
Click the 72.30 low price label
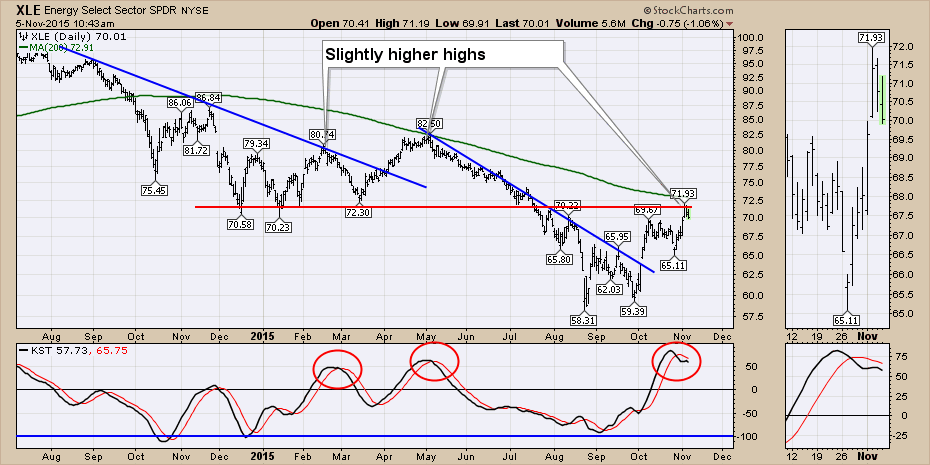(358, 212)
